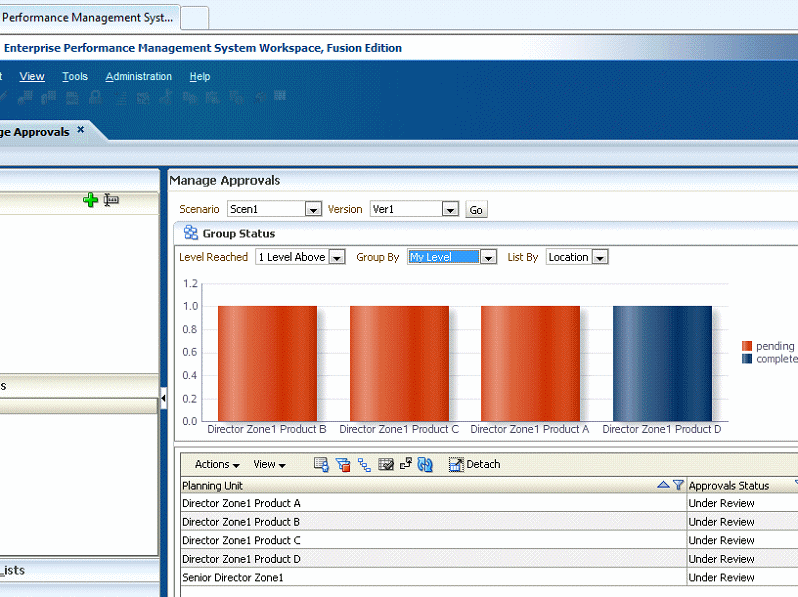Open the List By Location dropdown

[x=600, y=258]
